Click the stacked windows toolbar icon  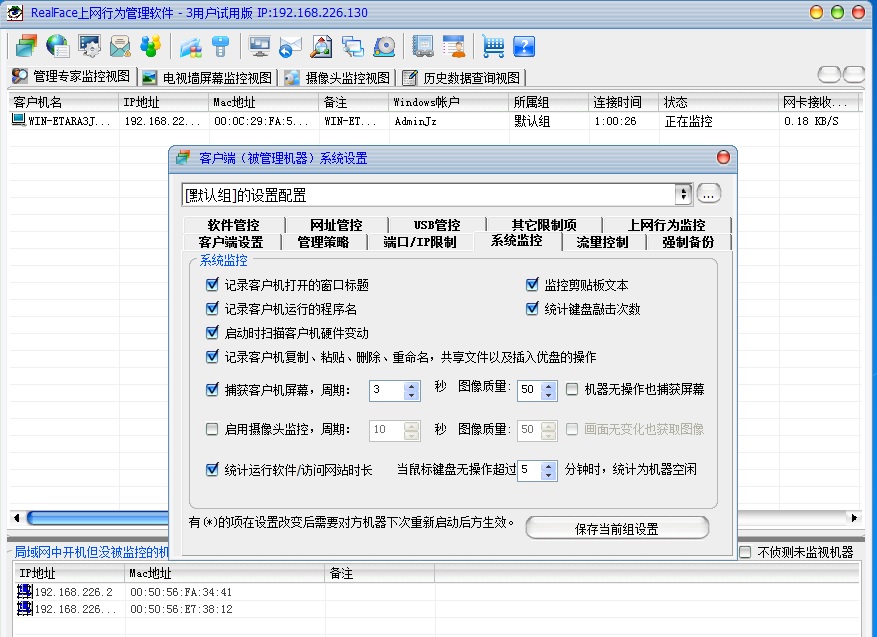coord(26,46)
